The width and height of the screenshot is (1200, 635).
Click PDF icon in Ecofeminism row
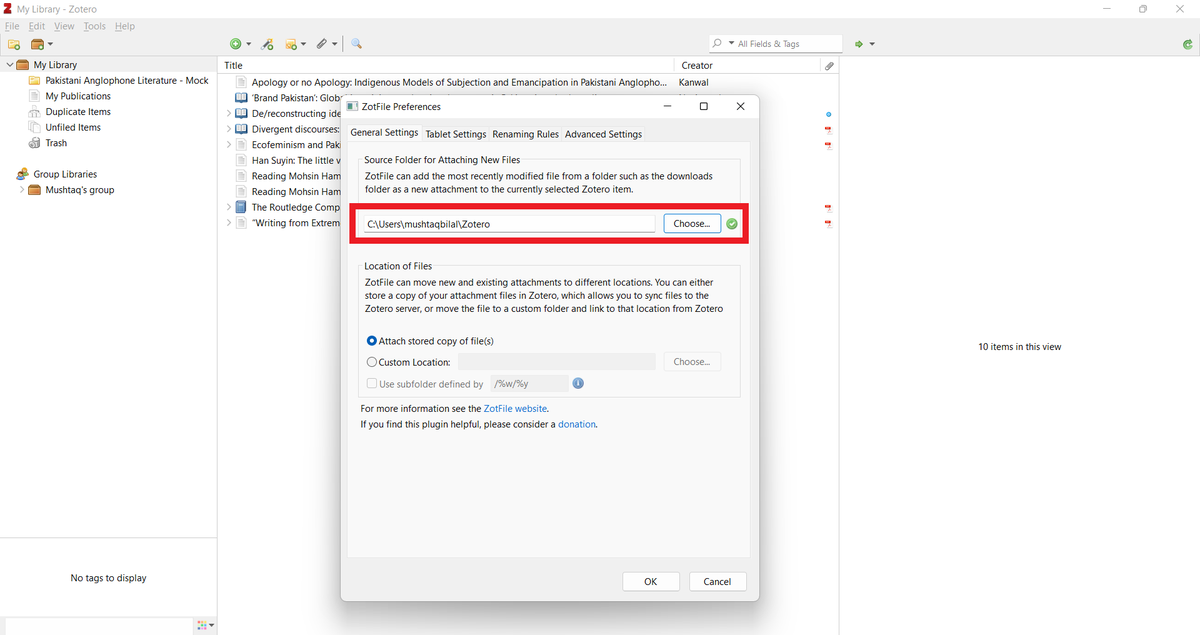click(828, 145)
